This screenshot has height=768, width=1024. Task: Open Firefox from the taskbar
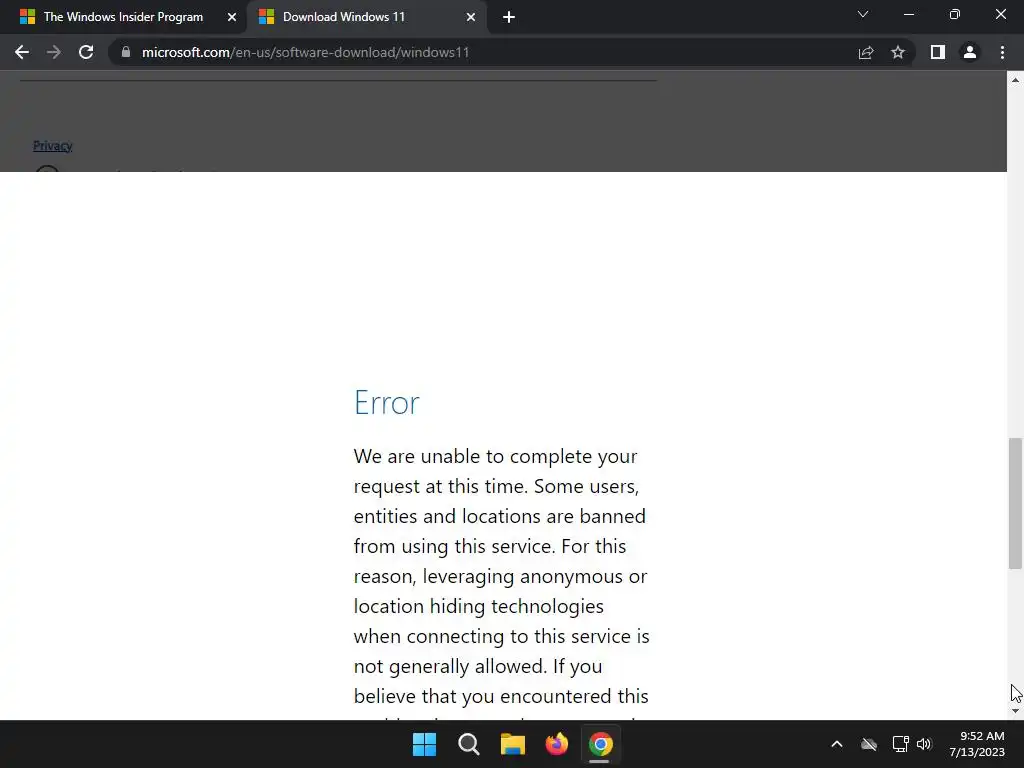coord(556,744)
